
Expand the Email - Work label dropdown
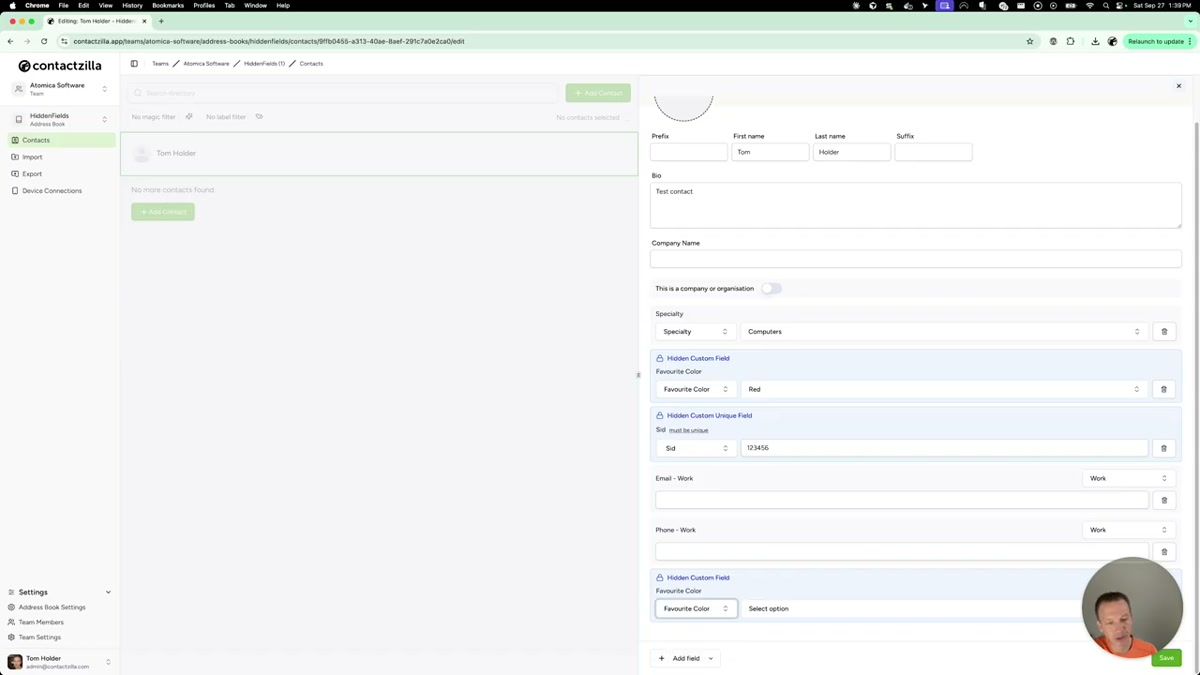point(1128,478)
